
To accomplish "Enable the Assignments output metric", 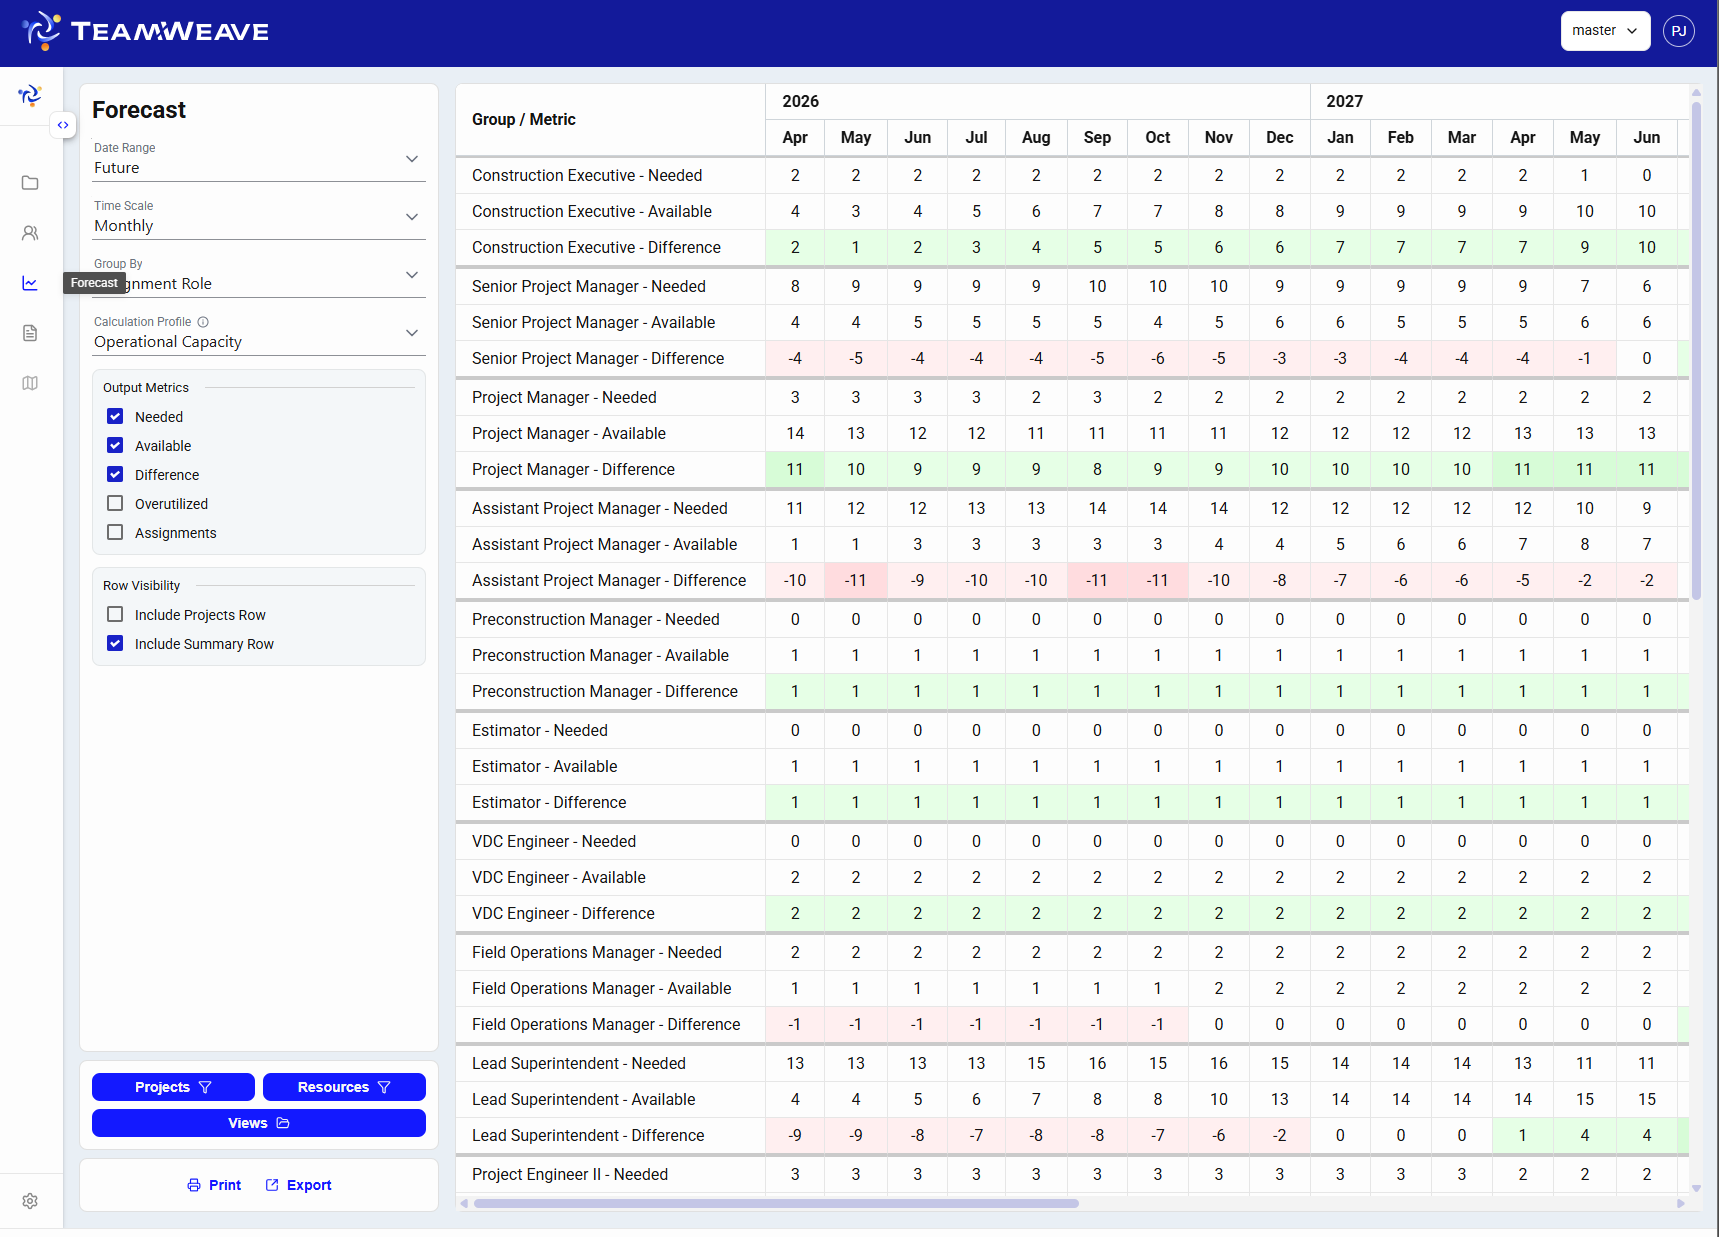I will tap(115, 532).
